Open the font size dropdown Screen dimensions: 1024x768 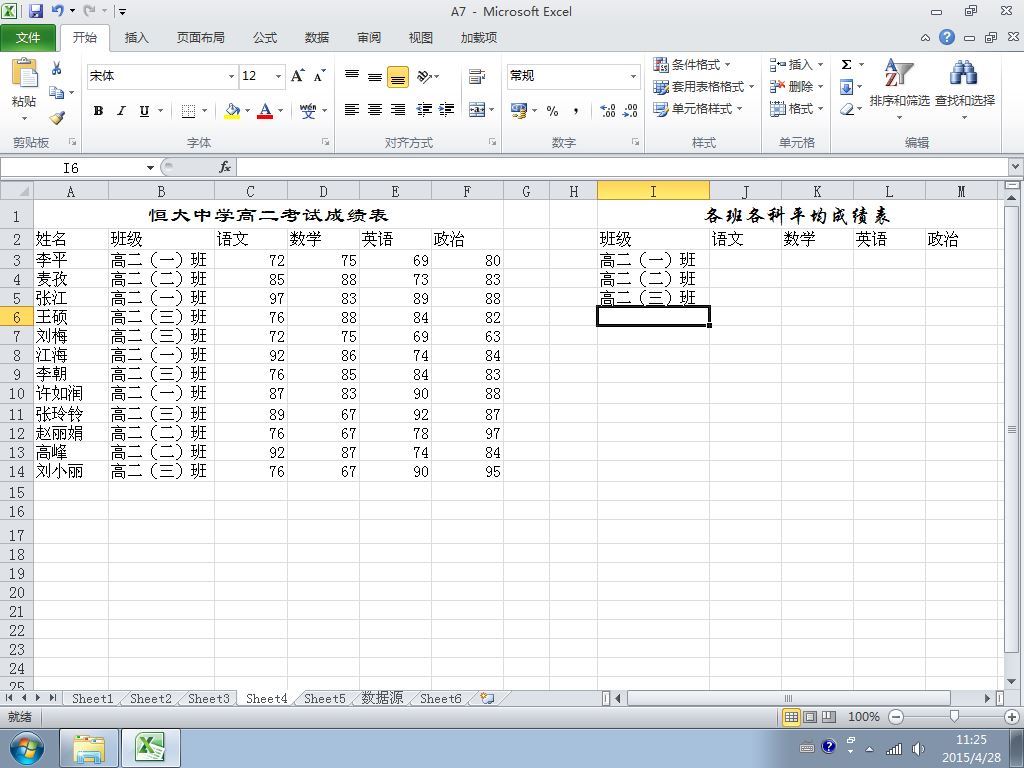278,76
